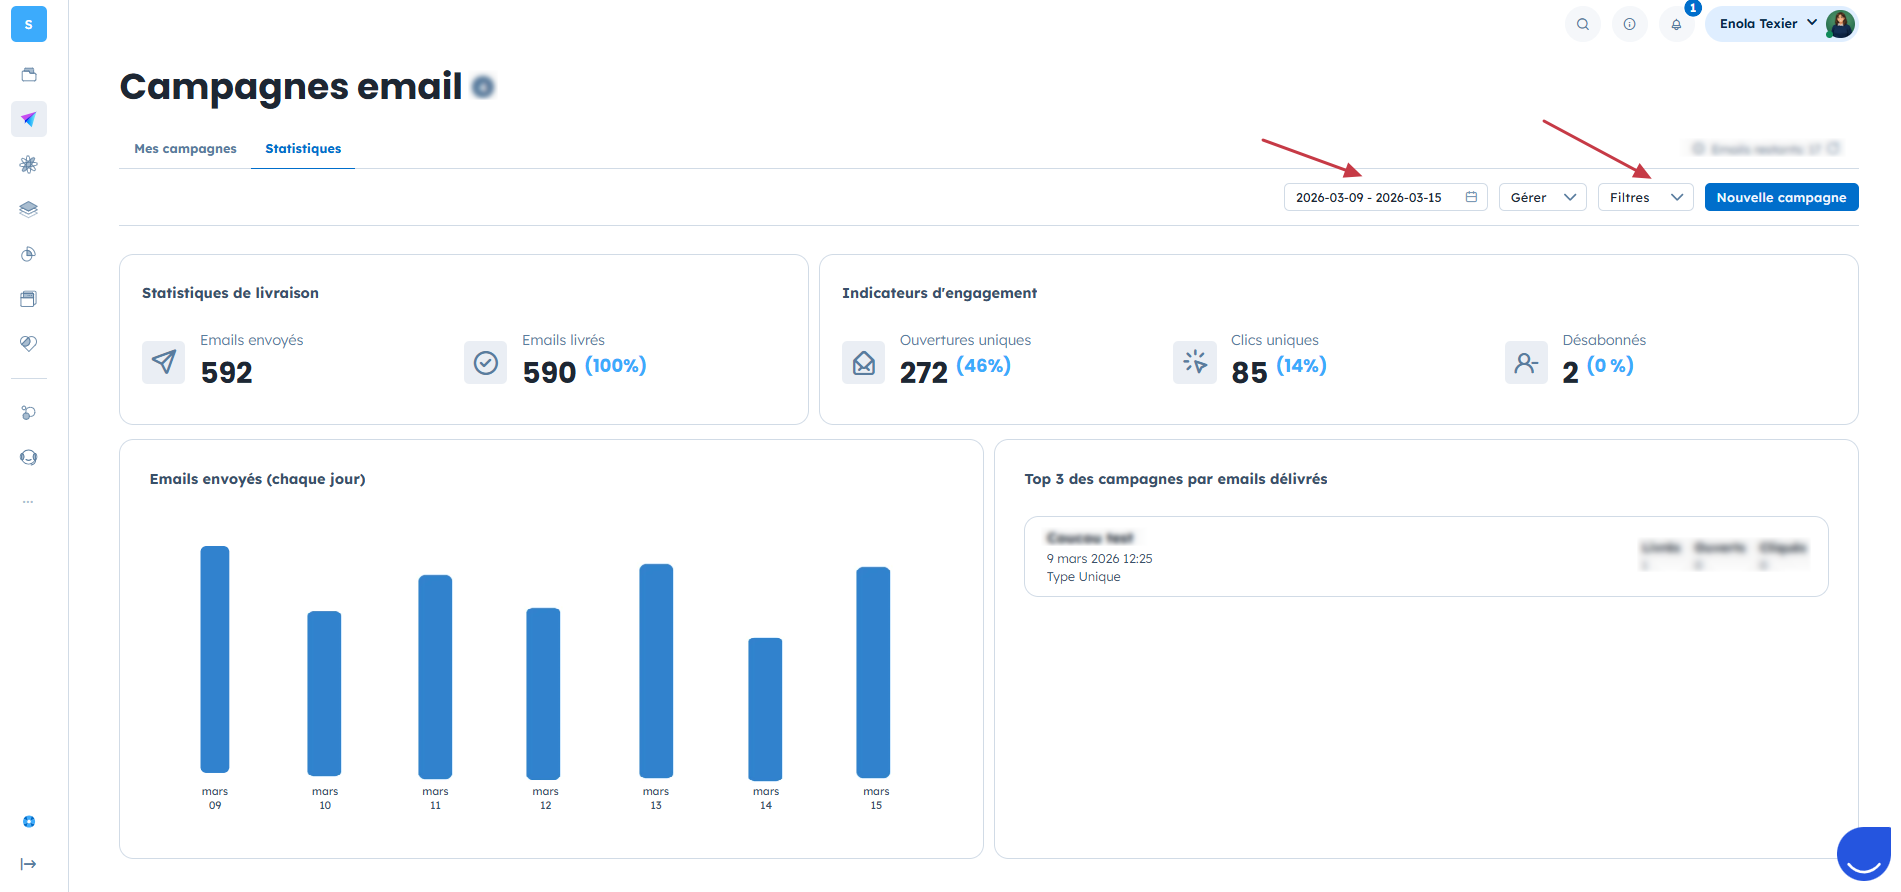Open the headset support sidebar icon
1901x892 pixels.
[x=29, y=457]
